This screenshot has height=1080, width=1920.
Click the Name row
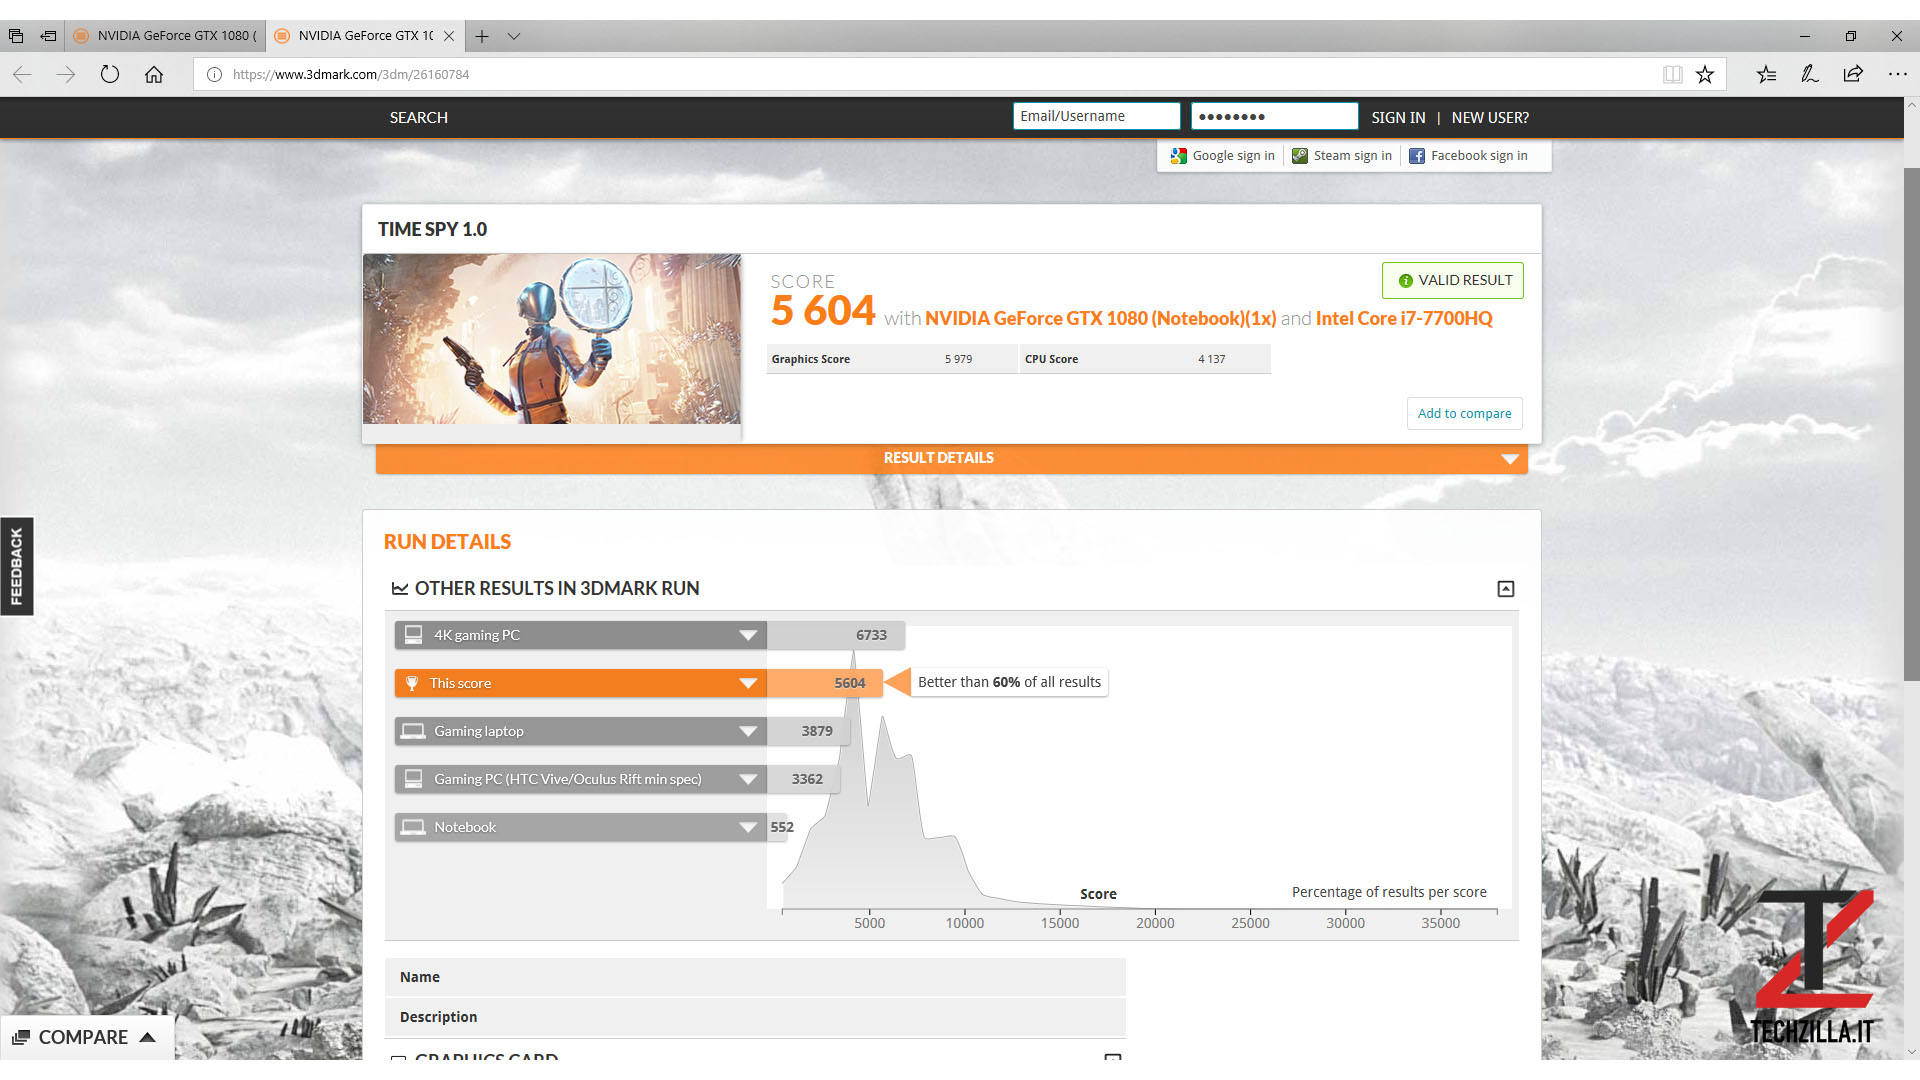click(x=755, y=977)
